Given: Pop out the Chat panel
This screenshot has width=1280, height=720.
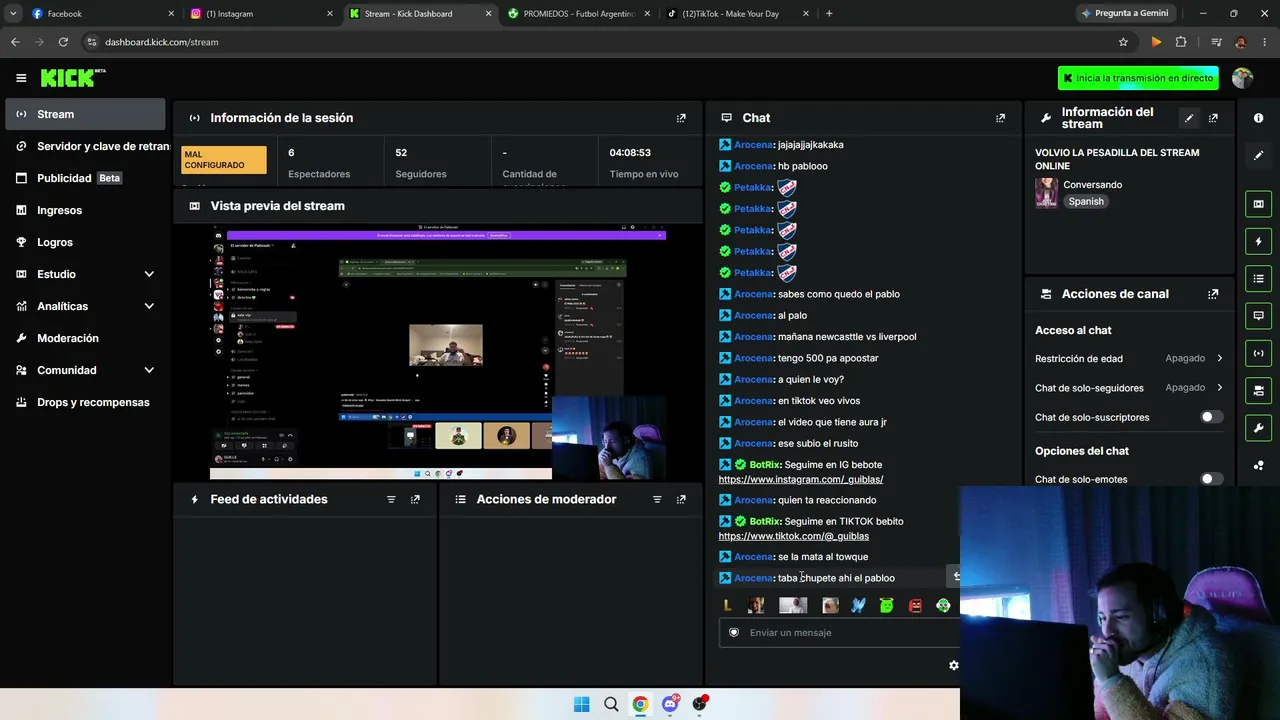Looking at the screenshot, I should click(1000, 118).
